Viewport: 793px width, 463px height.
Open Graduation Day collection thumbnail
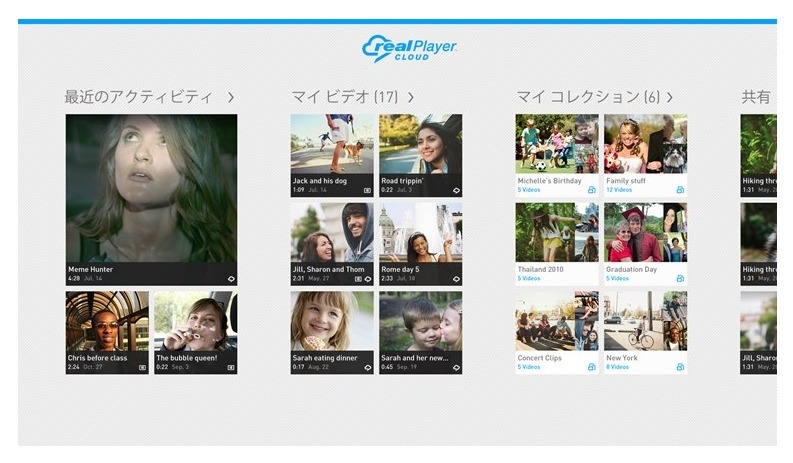pyautogui.click(x=645, y=232)
